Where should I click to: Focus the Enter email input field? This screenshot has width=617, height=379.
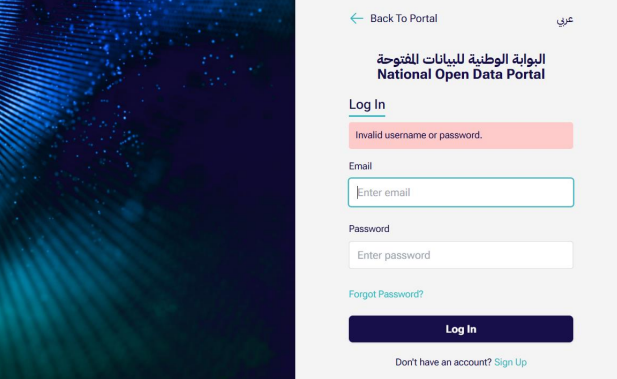pyautogui.click(x=461, y=192)
